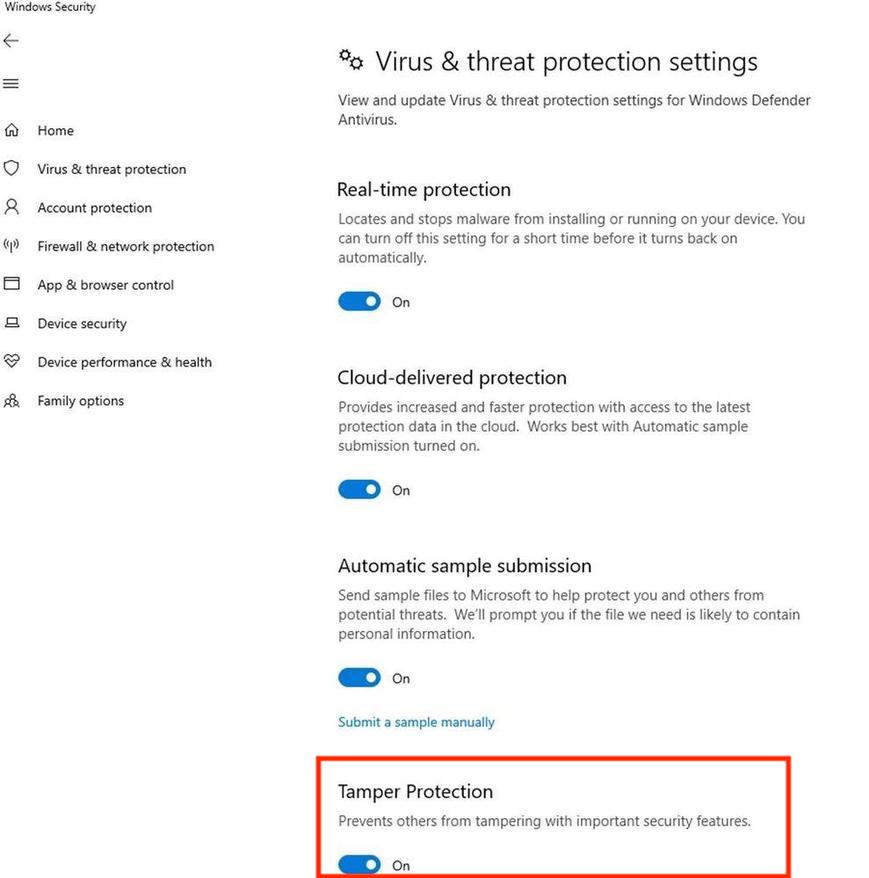Select Firewall & network protection menu item
Viewport: 869px width, 878px height.
(126, 246)
